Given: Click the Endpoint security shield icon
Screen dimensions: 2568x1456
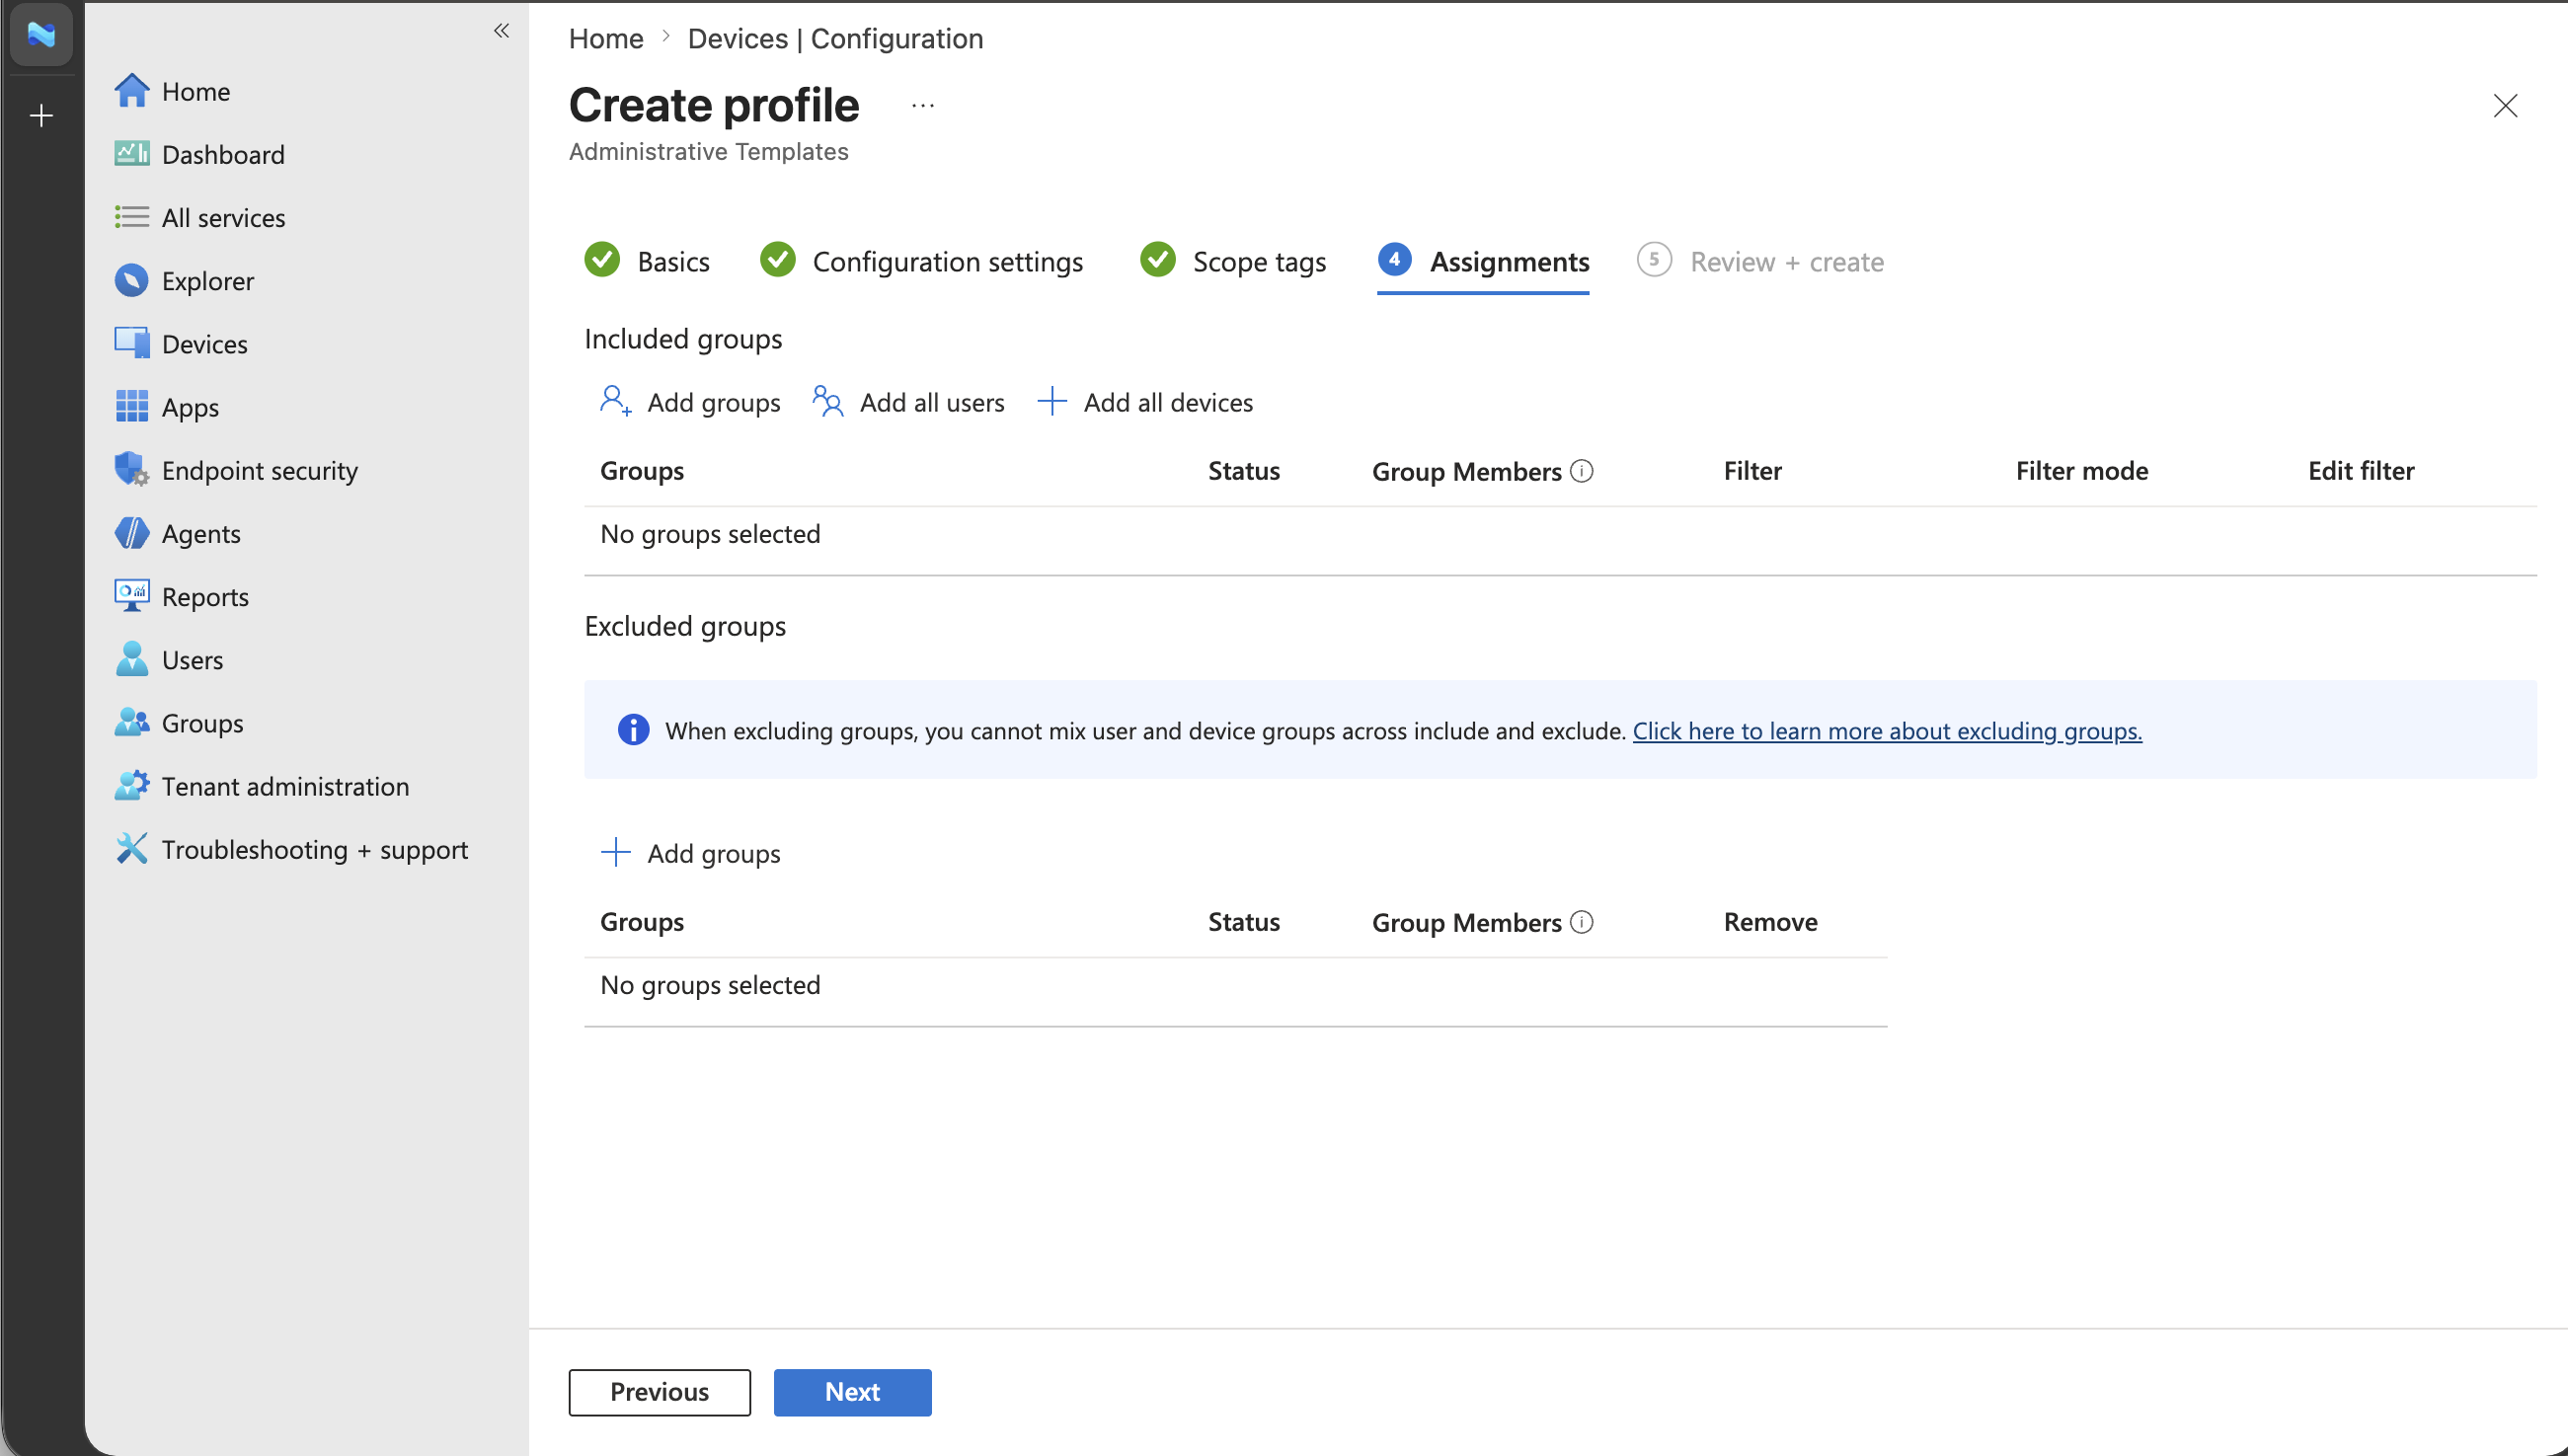Looking at the screenshot, I should click(x=131, y=470).
